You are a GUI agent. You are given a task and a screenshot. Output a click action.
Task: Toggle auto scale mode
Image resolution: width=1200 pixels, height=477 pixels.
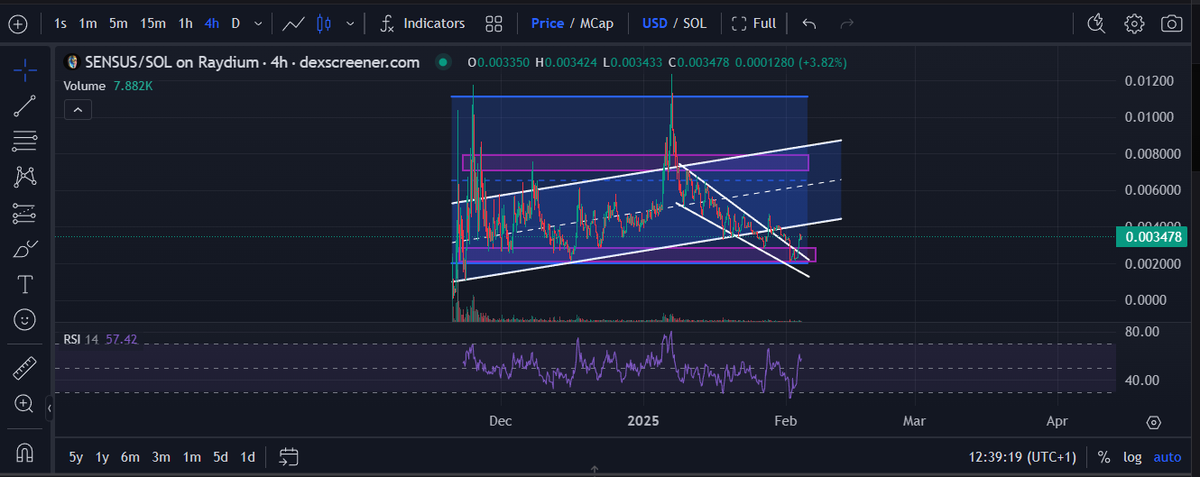pos(1167,457)
